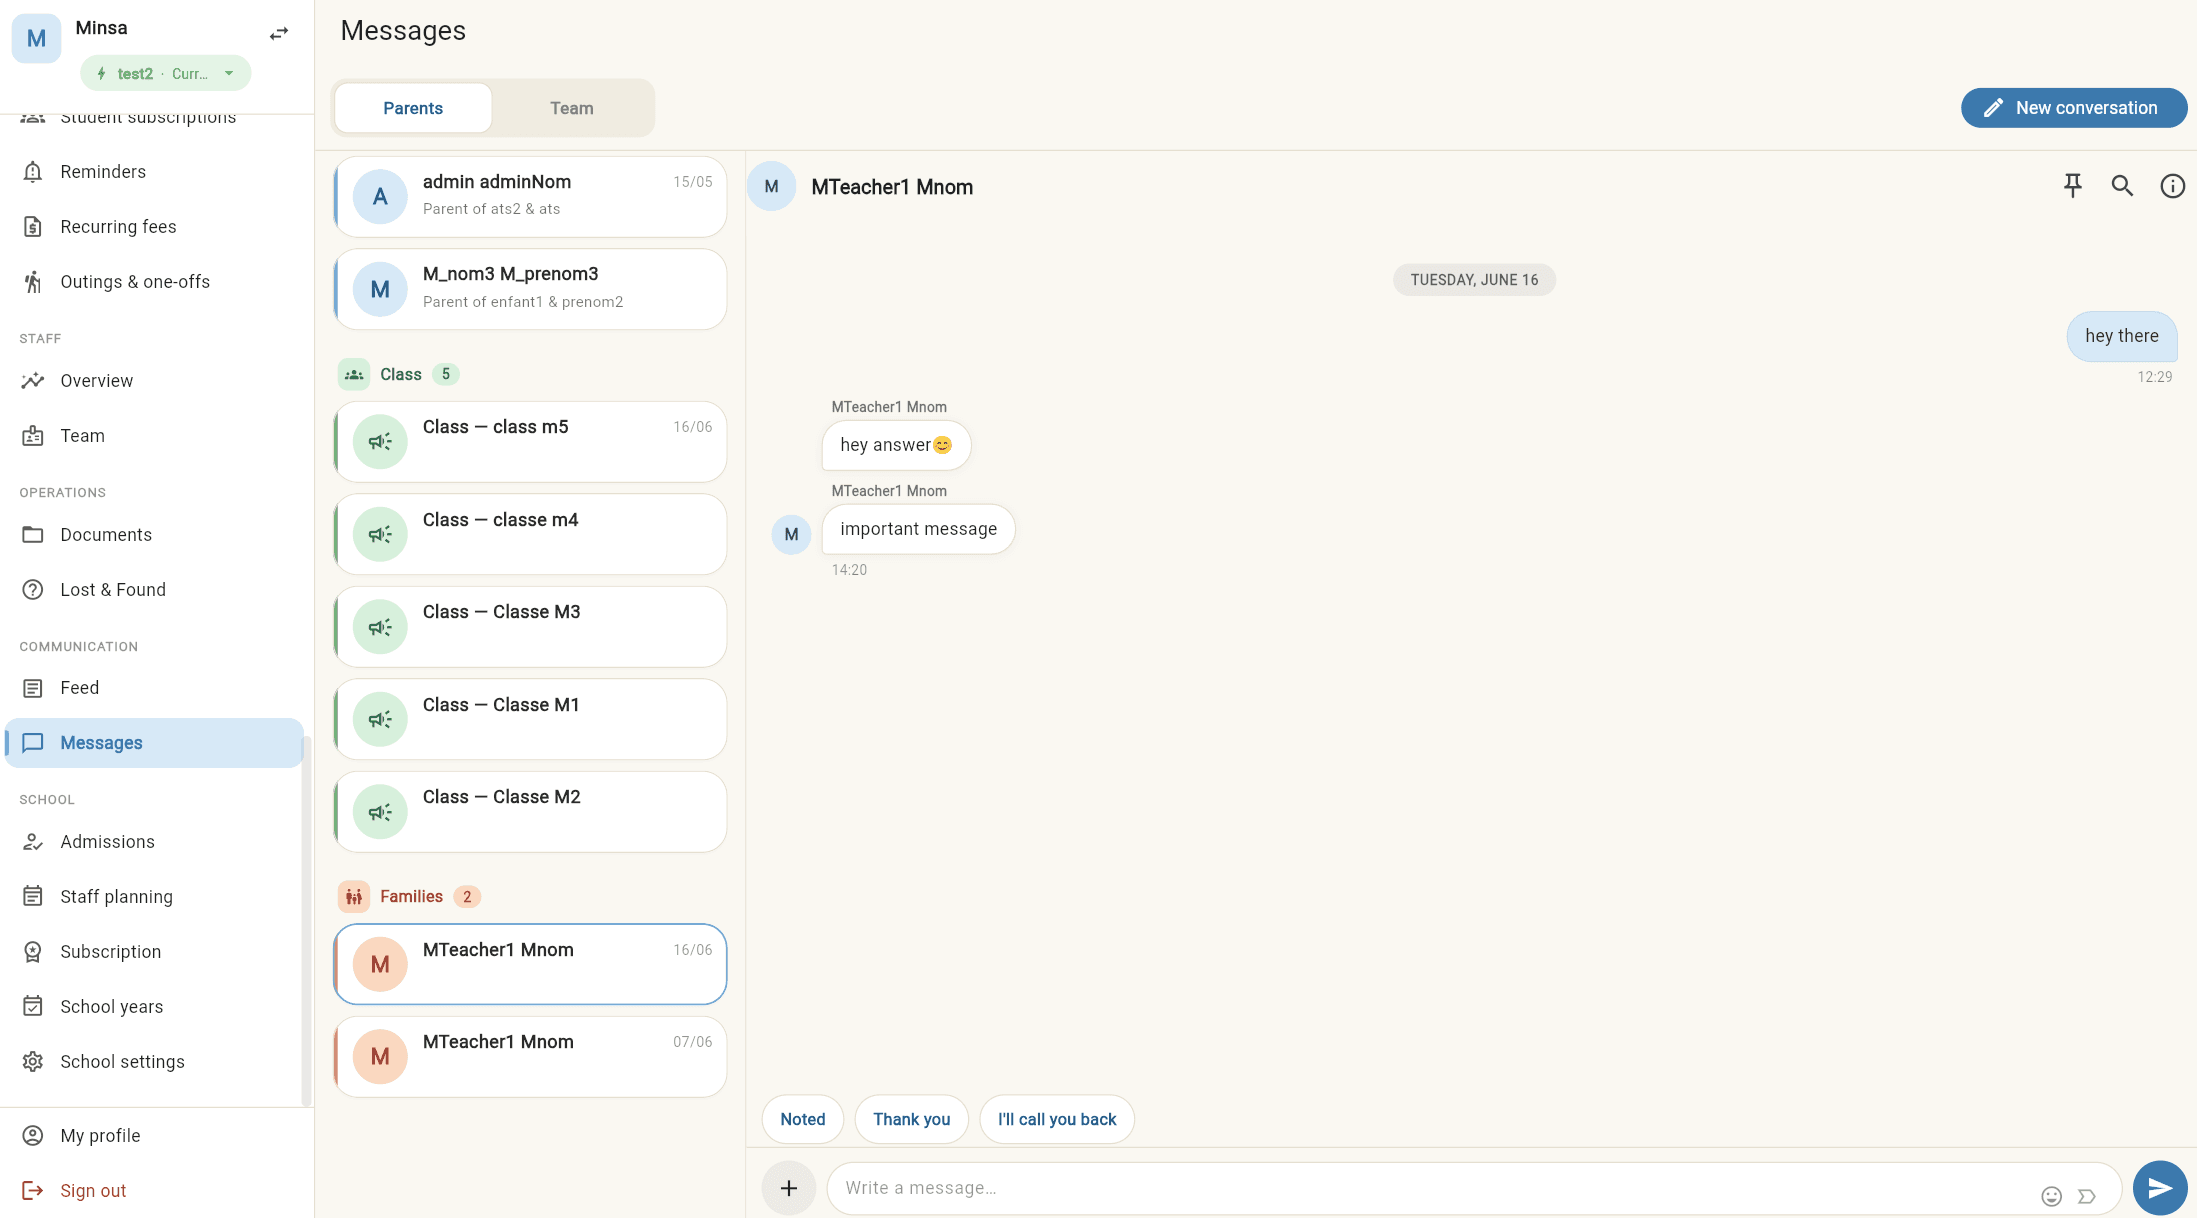
Task: Click the switch account arrows icon
Action: 279,33
